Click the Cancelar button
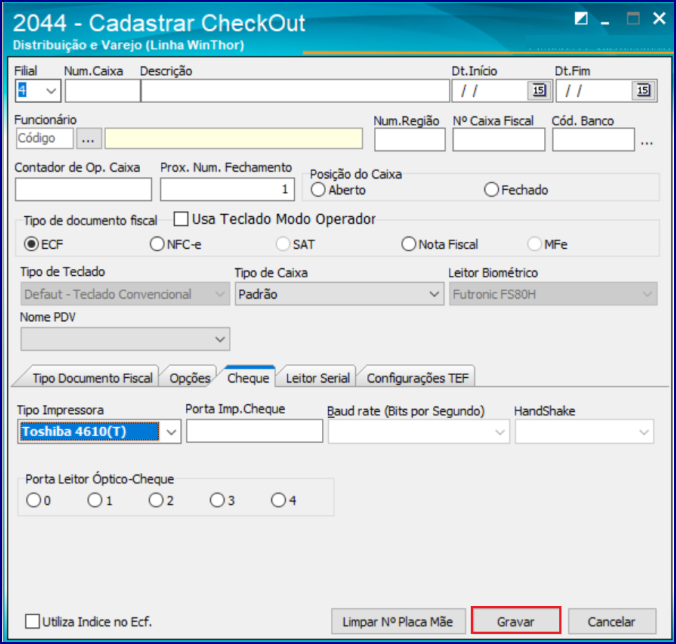Screen dimensions: 676x644 tap(611, 622)
